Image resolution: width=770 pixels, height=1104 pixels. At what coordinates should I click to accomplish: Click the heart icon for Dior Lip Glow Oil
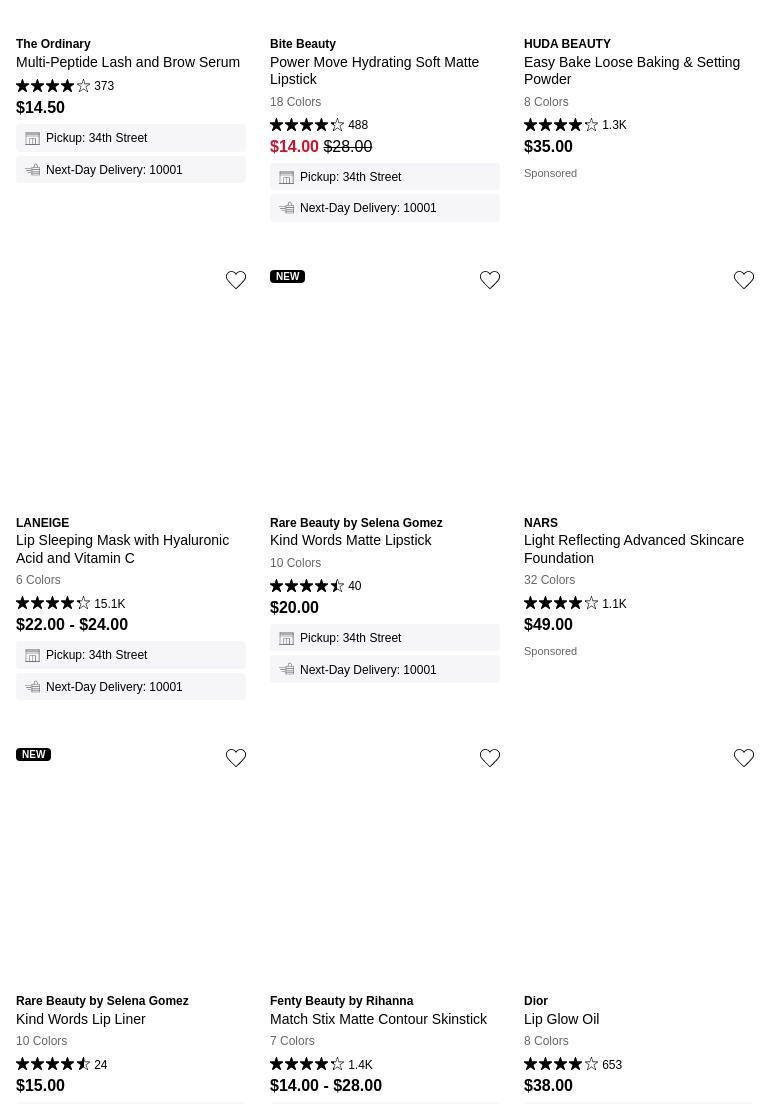coord(744,758)
